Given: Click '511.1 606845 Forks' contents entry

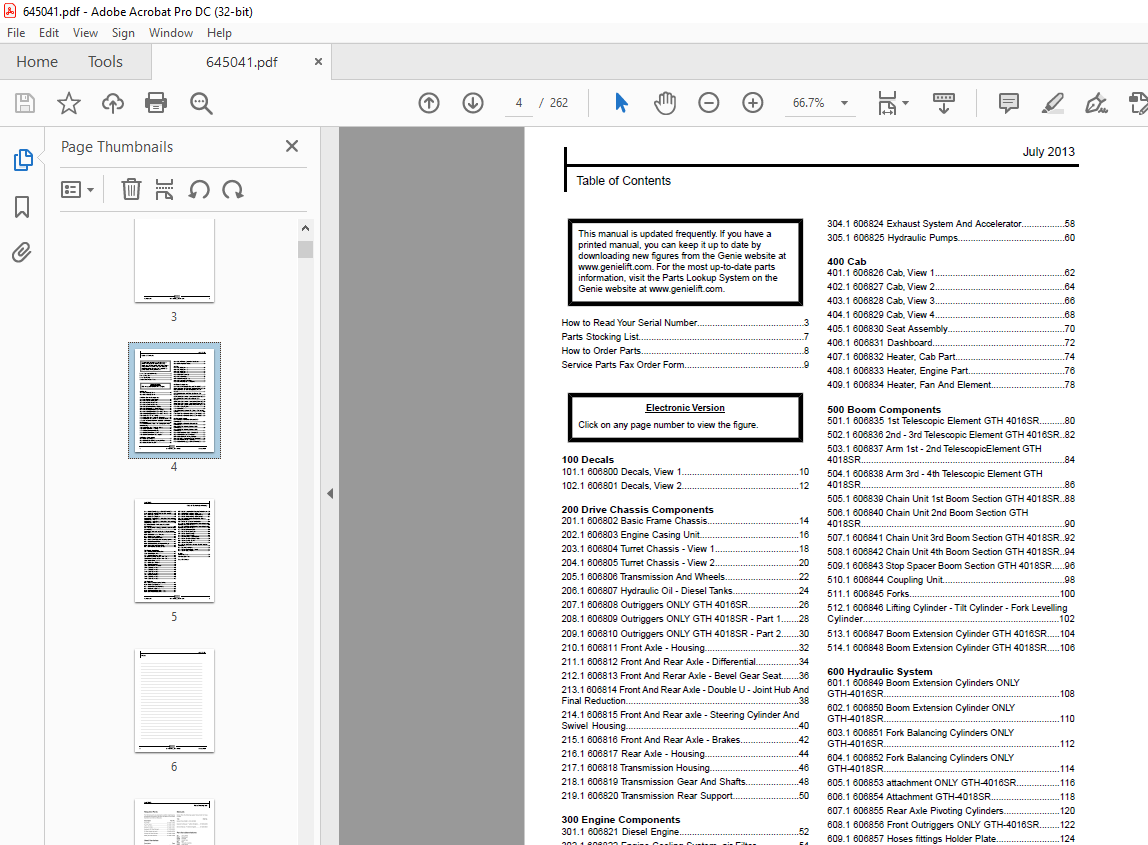Looking at the screenshot, I should 950,594.
